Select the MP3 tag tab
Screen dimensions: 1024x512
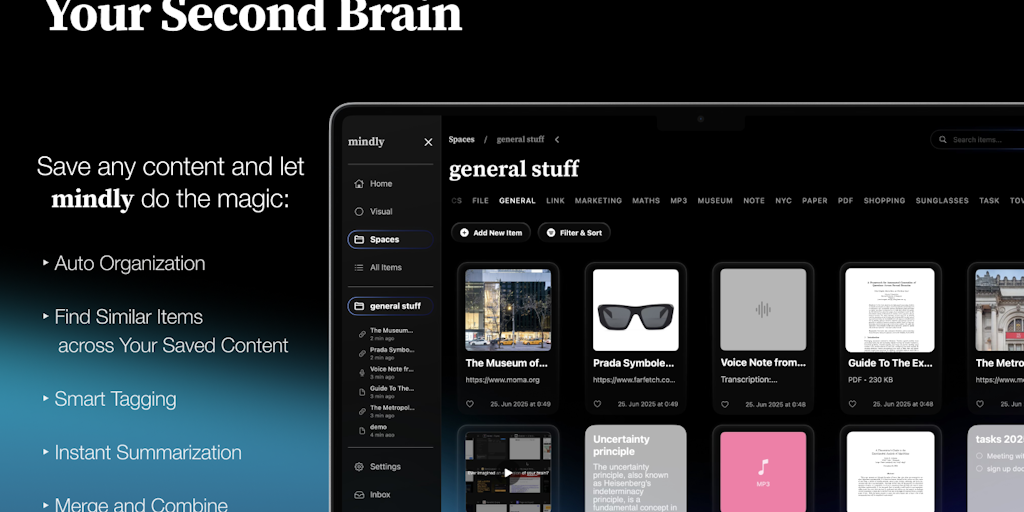[x=679, y=201]
